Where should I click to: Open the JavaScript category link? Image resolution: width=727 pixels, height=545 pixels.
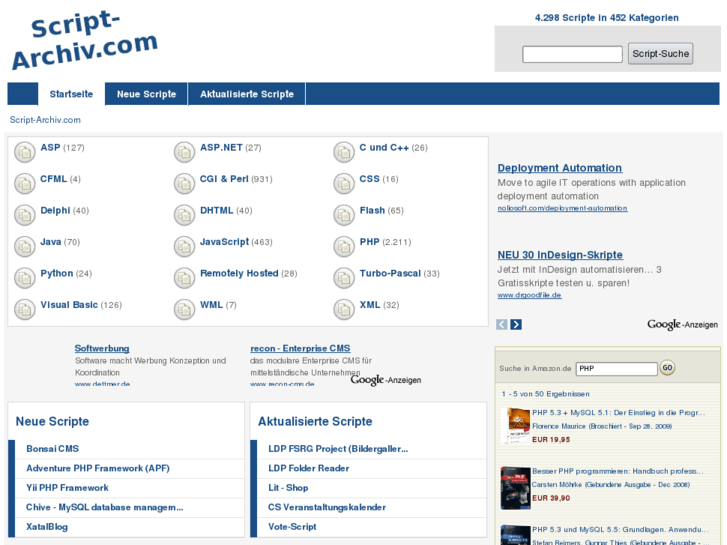[224, 242]
